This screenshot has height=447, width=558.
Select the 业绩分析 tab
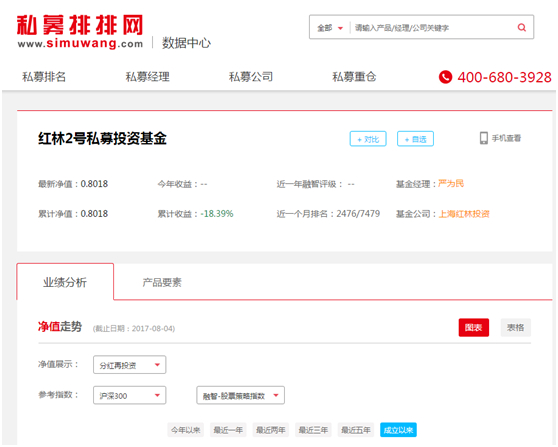pos(65,282)
